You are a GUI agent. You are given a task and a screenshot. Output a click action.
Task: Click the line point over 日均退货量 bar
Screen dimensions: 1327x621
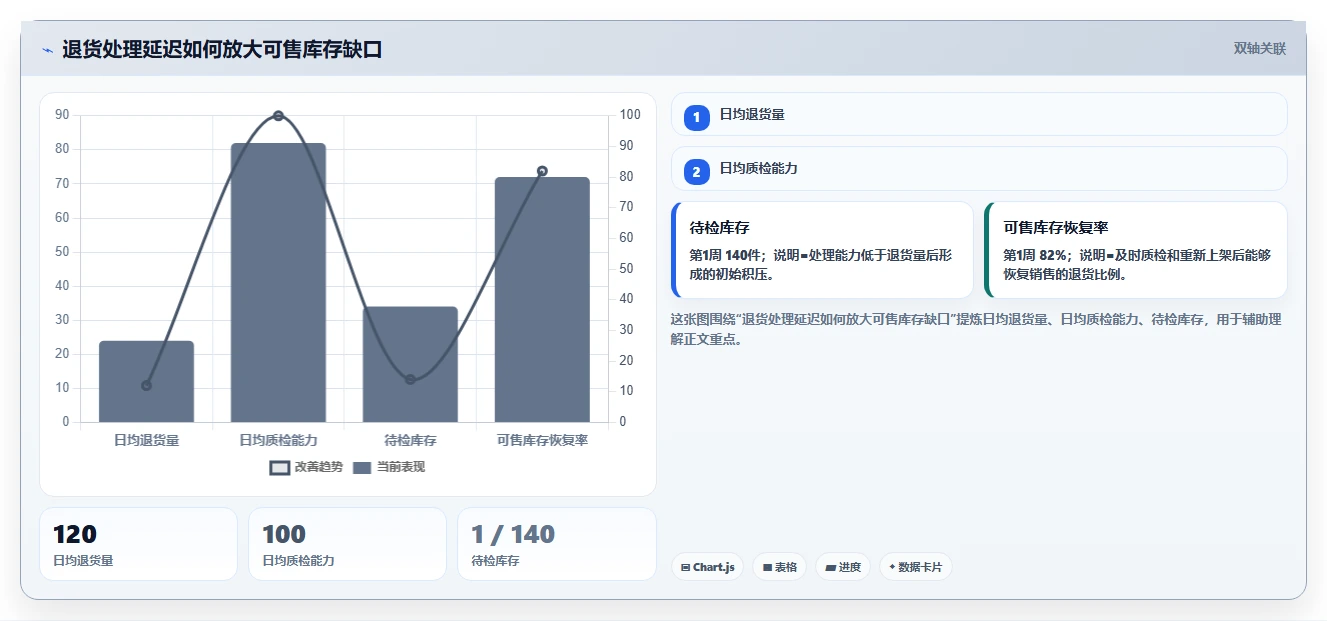(x=146, y=385)
